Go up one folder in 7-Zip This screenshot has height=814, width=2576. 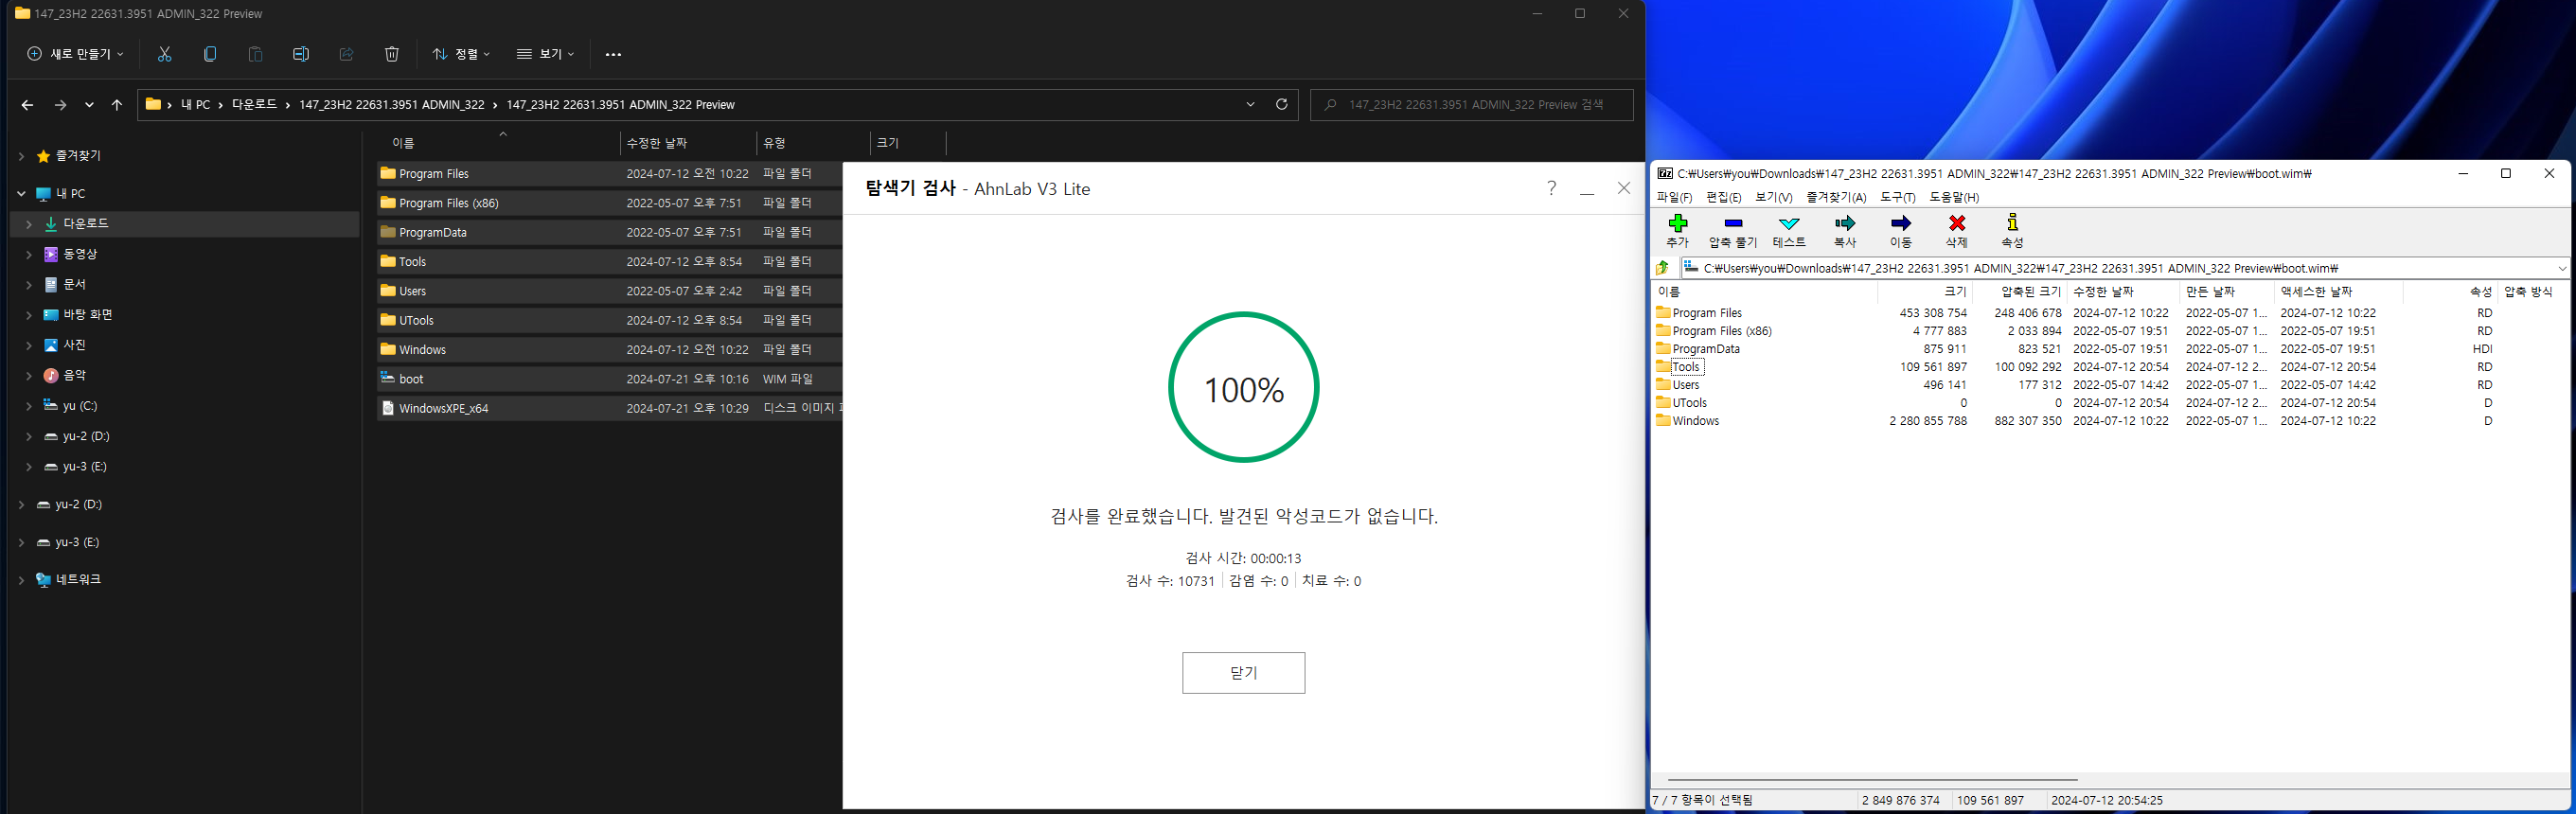point(1662,268)
